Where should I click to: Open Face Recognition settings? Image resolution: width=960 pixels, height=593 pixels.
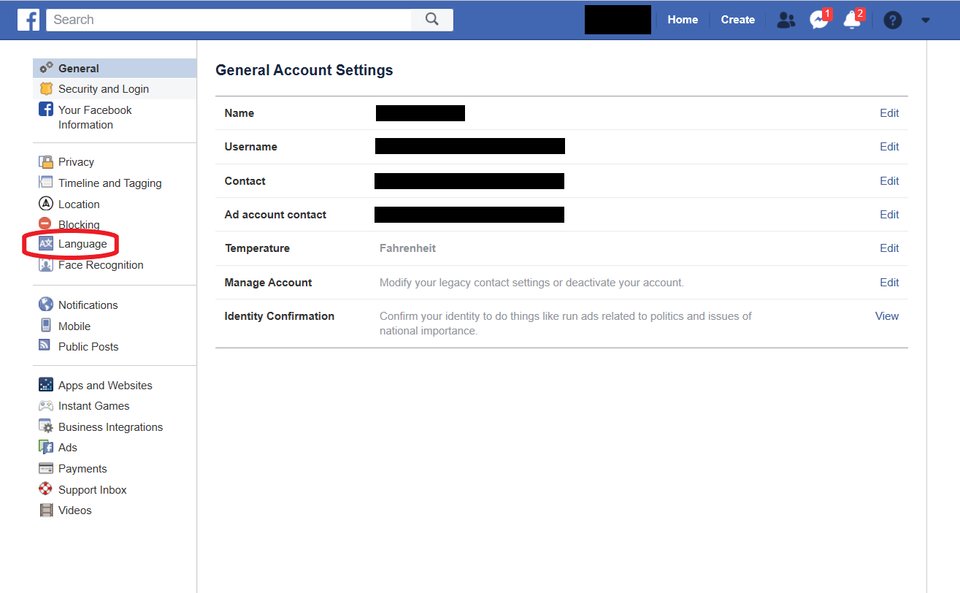(91, 265)
